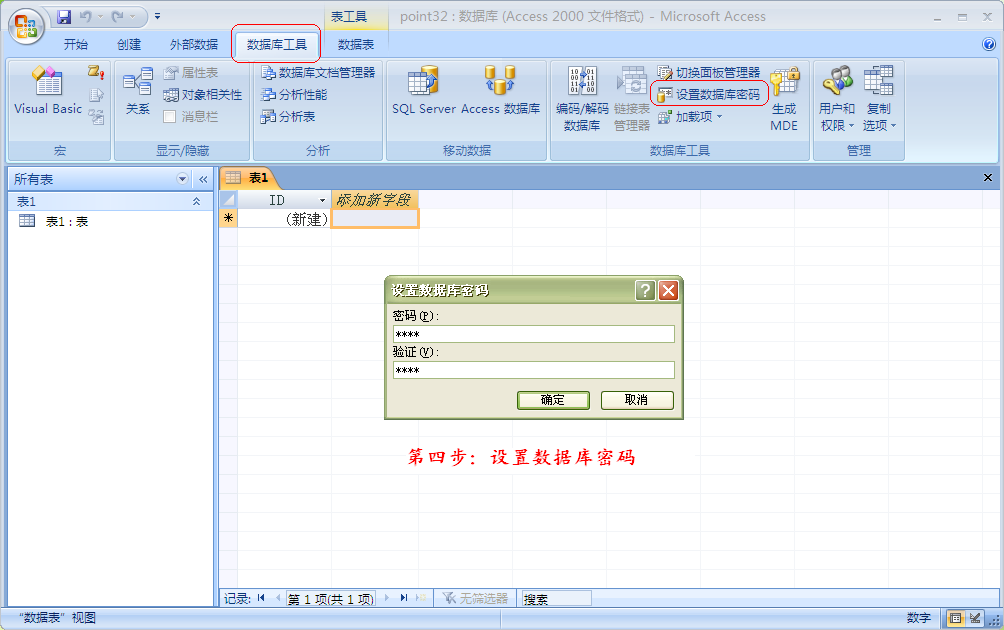Open 用户和权限 menu

[x=838, y=99]
